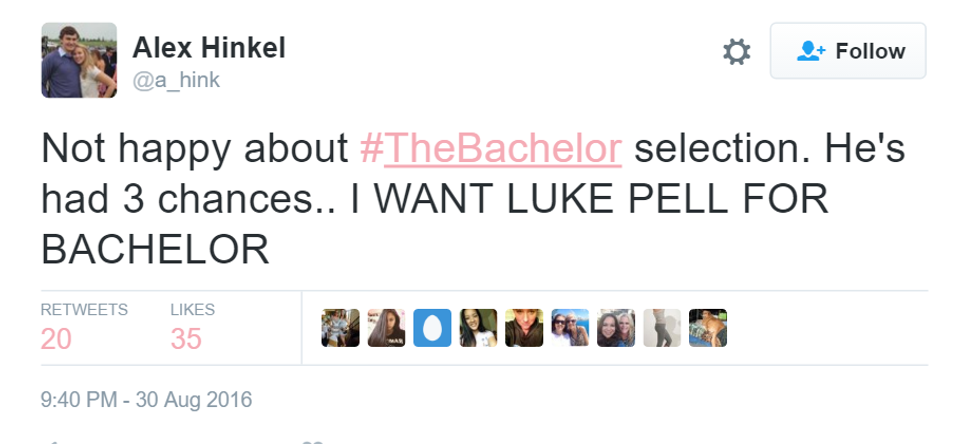The image size is (980, 444).
Task: Open the #TheBachelor hashtag
Action: (490, 148)
